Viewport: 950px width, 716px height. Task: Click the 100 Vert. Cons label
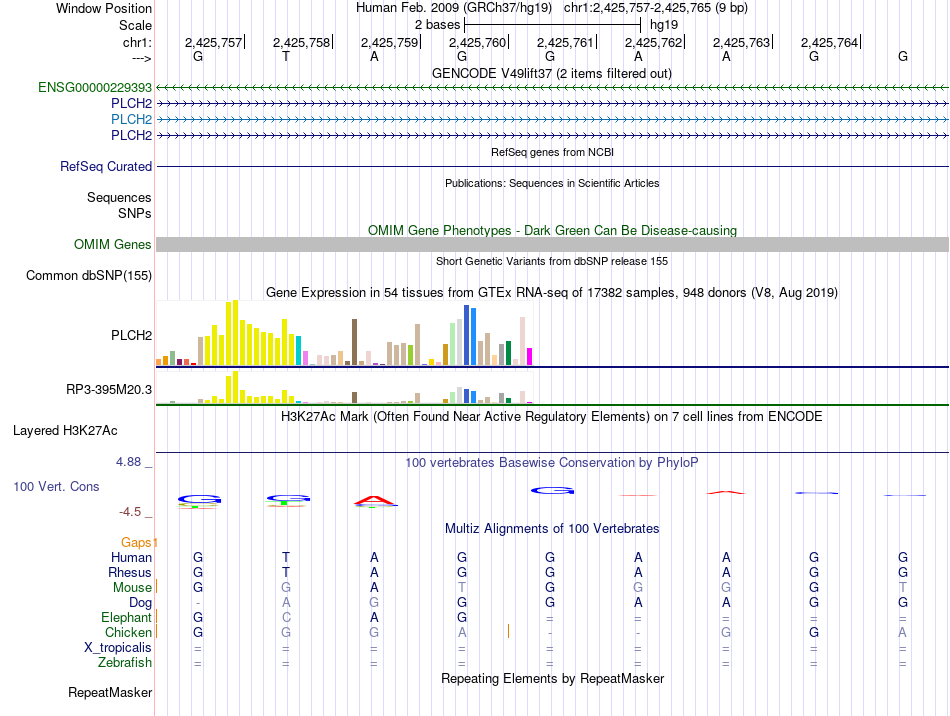[x=56, y=486]
